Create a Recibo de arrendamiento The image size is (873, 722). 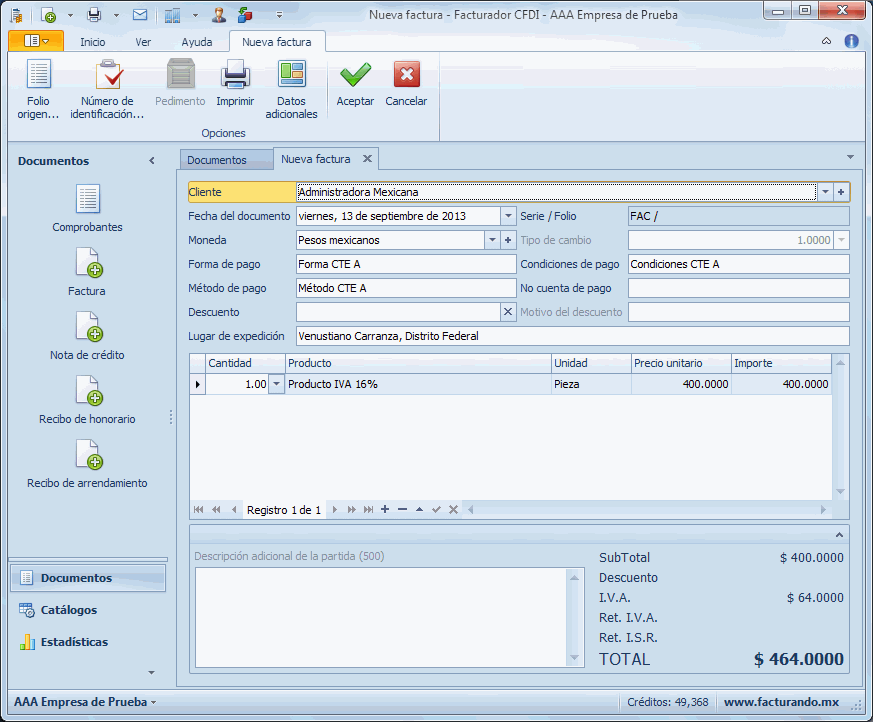pyautogui.click(x=88, y=465)
